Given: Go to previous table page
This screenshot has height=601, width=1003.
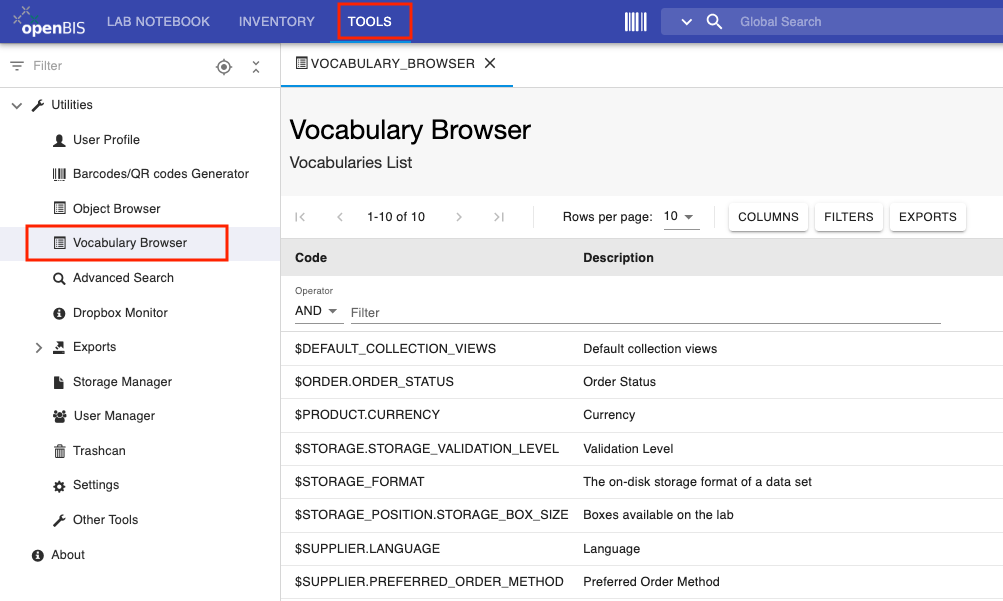Looking at the screenshot, I should point(340,217).
